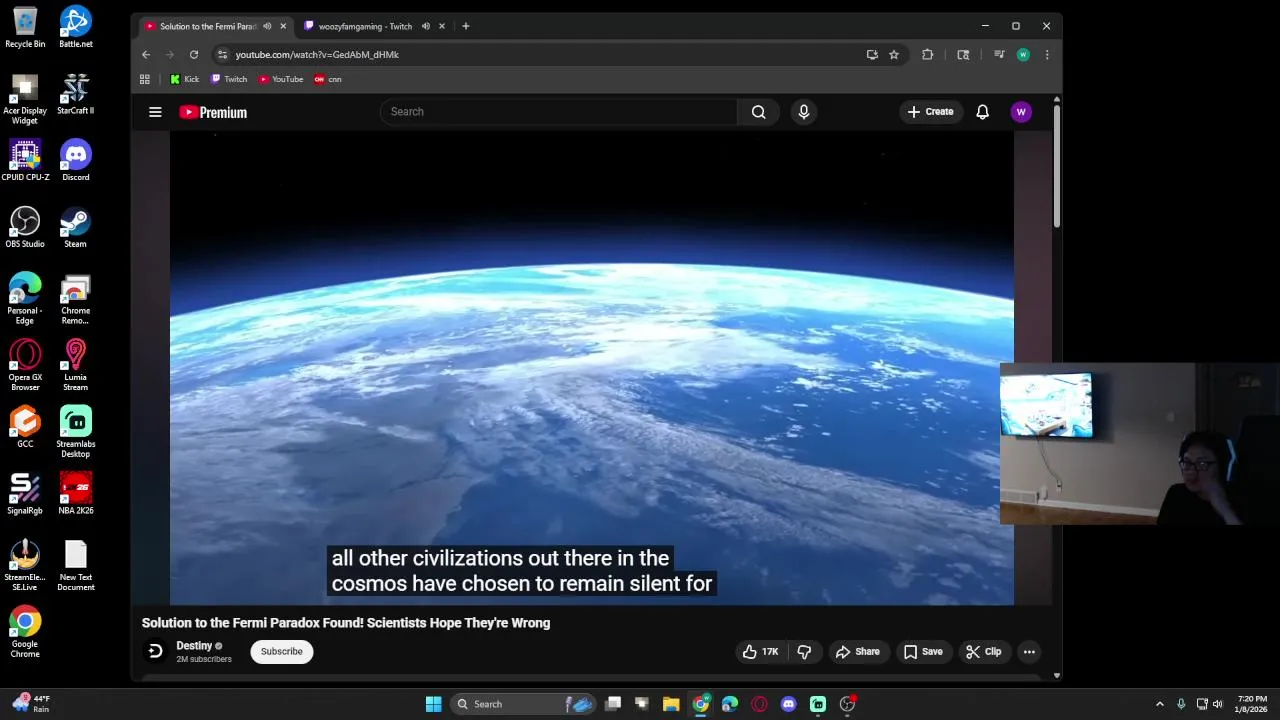Show hidden system tray icons chevron
1280x720 pixels.
1160,704
